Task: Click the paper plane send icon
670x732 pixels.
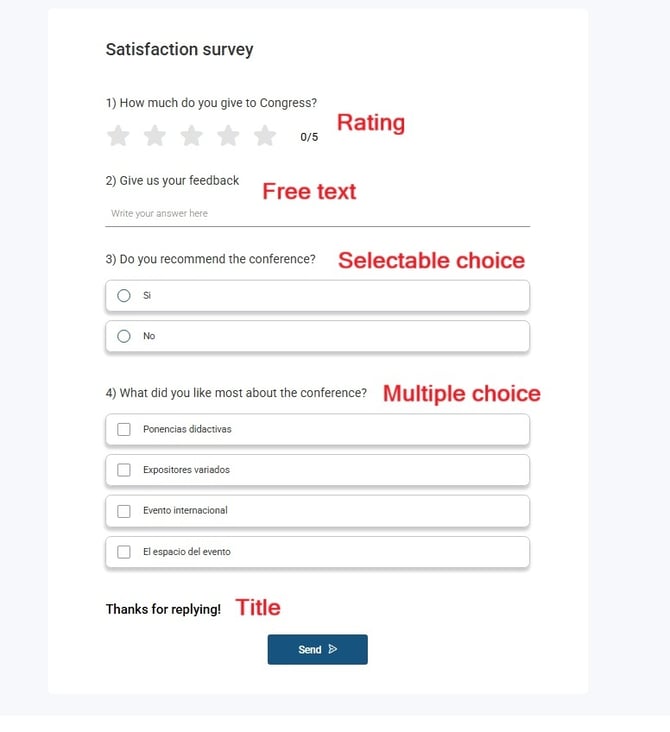Action: pyautogui.click(x=333, y=649)
